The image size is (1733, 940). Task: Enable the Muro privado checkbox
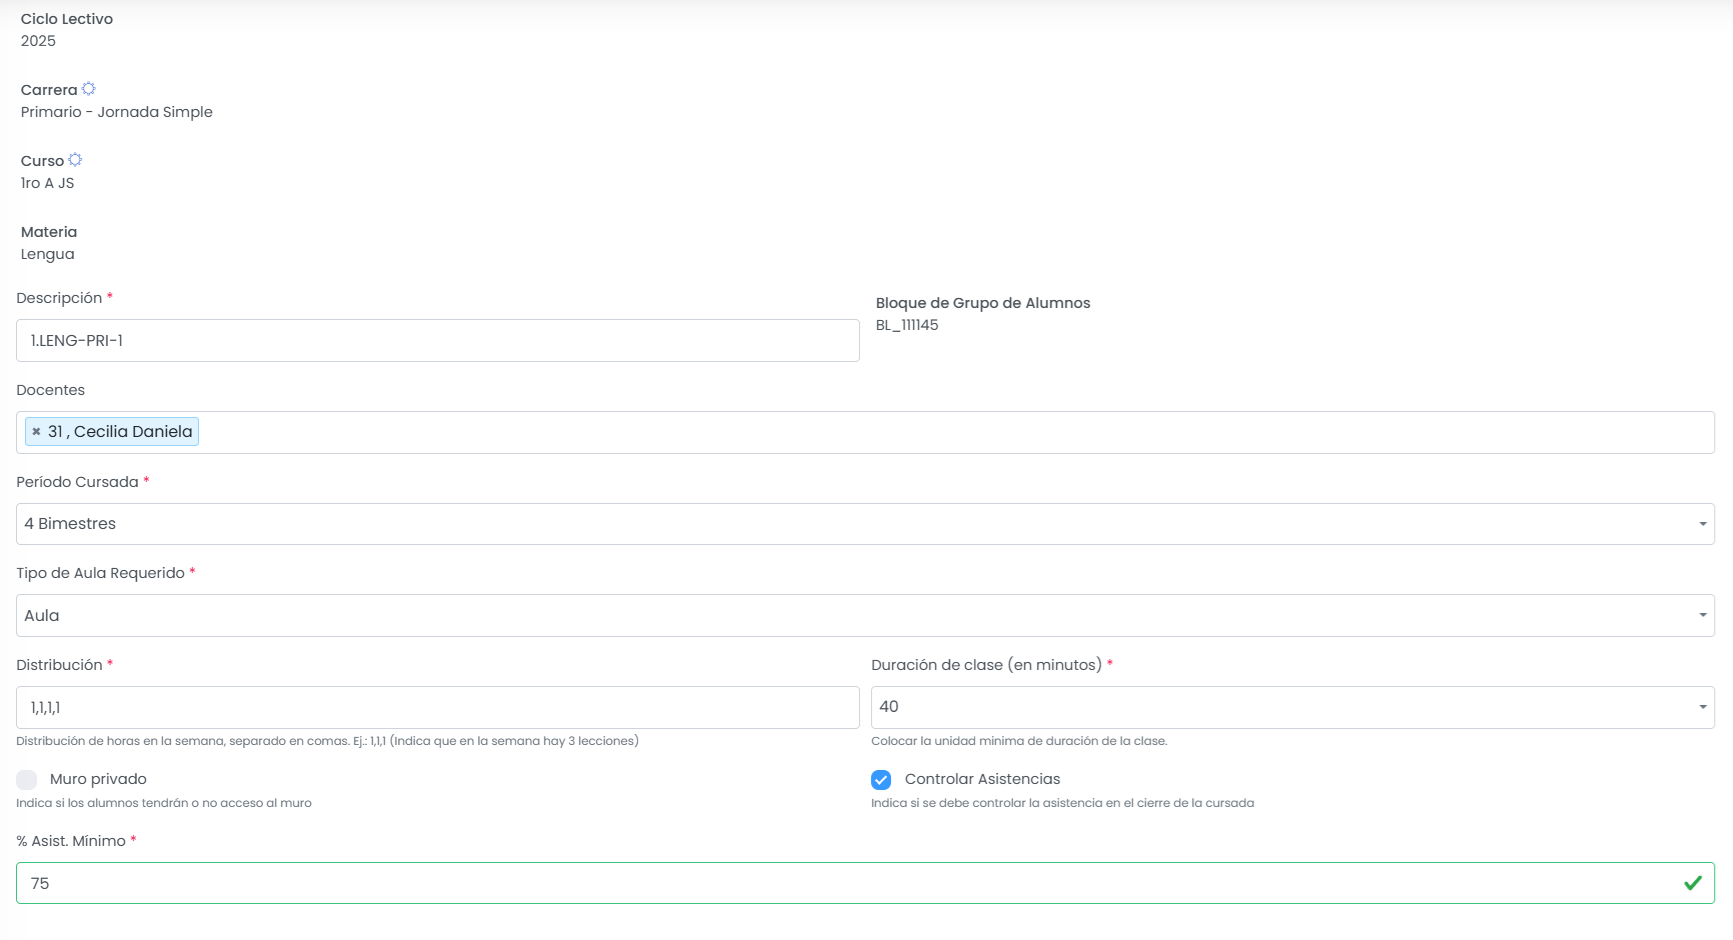pos(27,780)
